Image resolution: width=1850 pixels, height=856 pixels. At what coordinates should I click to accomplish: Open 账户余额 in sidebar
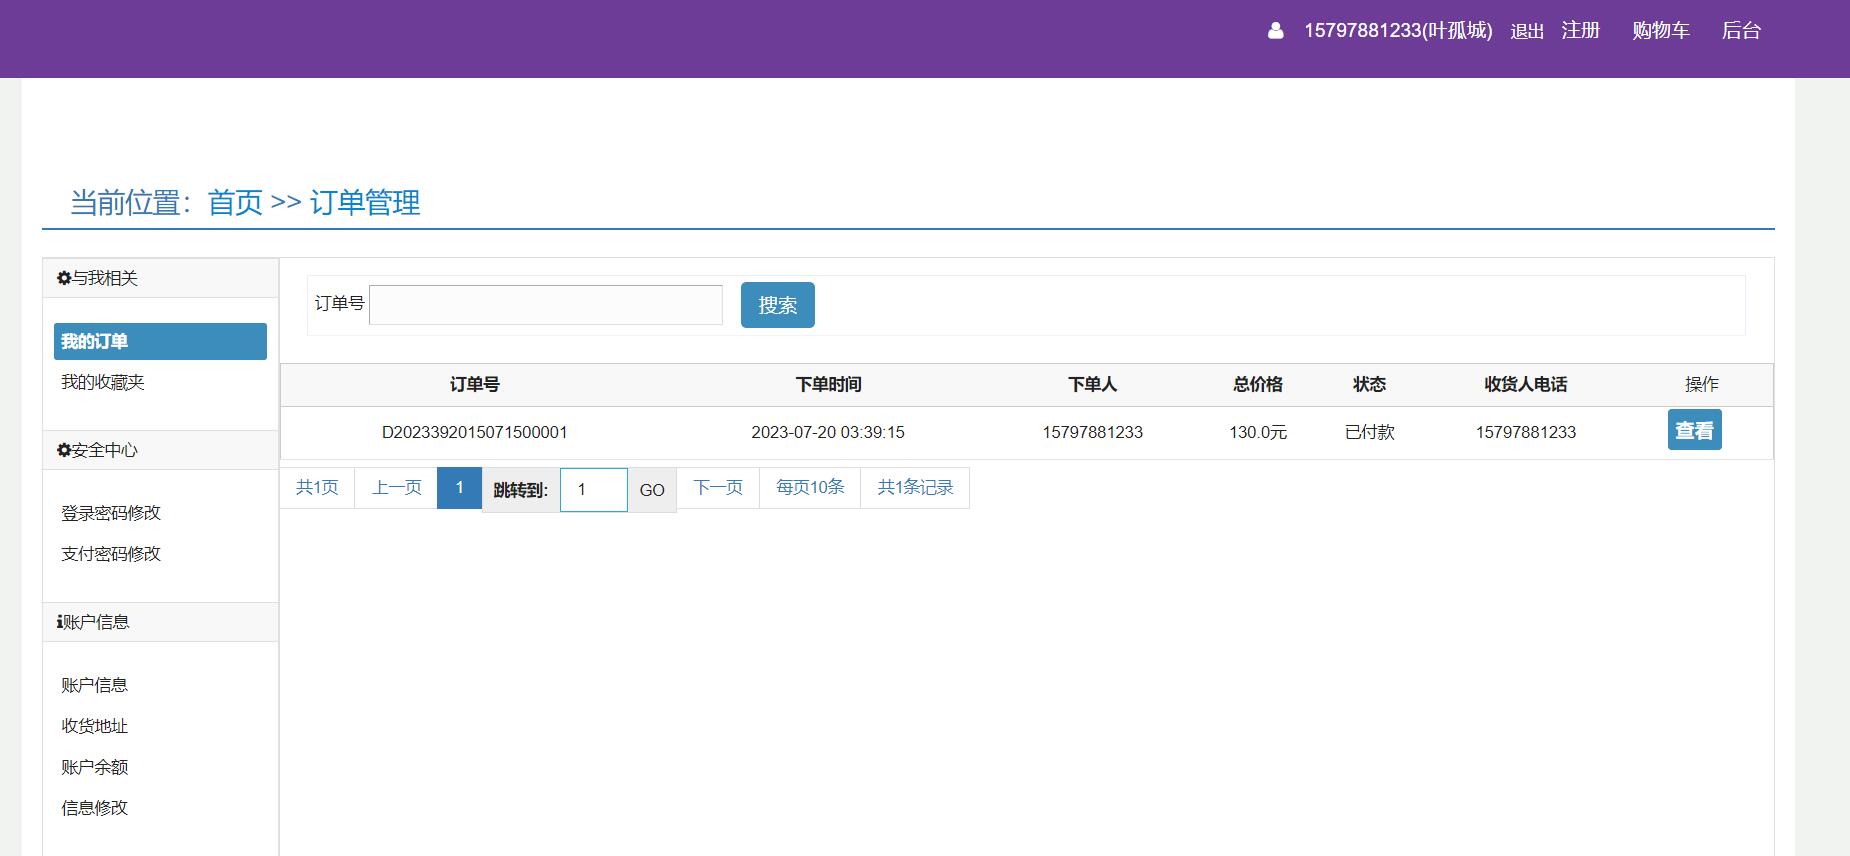point(94,767)
